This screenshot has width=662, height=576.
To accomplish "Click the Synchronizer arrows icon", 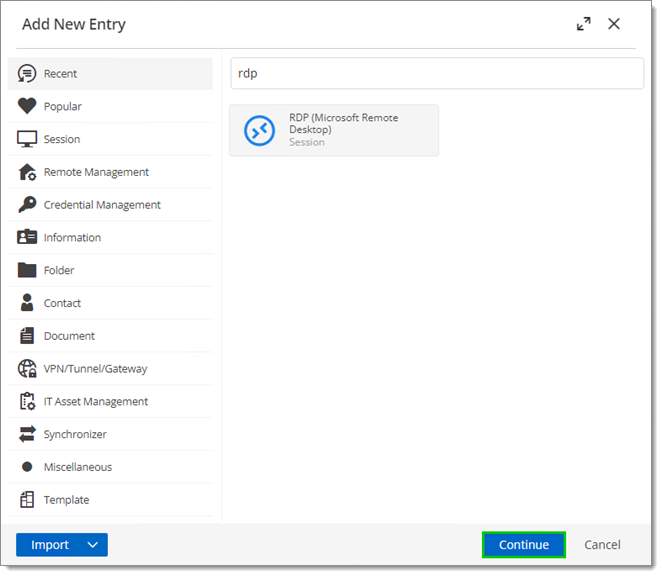I will 27,434.
